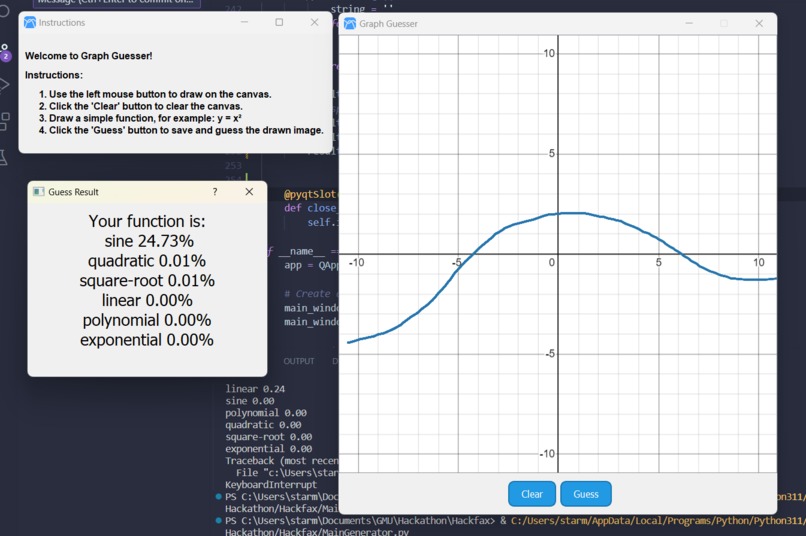The width and height of the screenshot is (806, 536).
Task: Click the Guess button in Graph Guesser
Action: [585, 494]
